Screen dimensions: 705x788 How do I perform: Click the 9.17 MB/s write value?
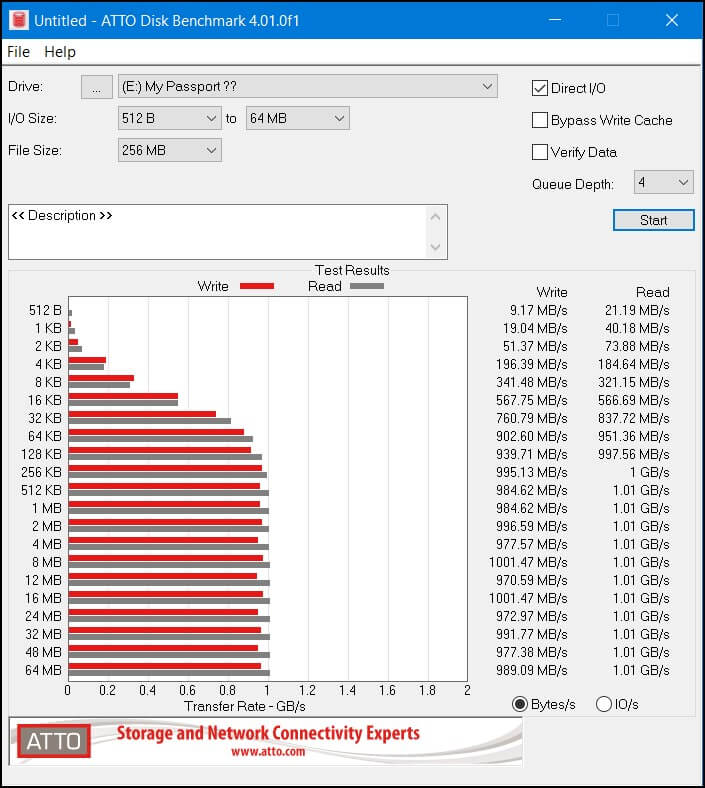point(538,311)
